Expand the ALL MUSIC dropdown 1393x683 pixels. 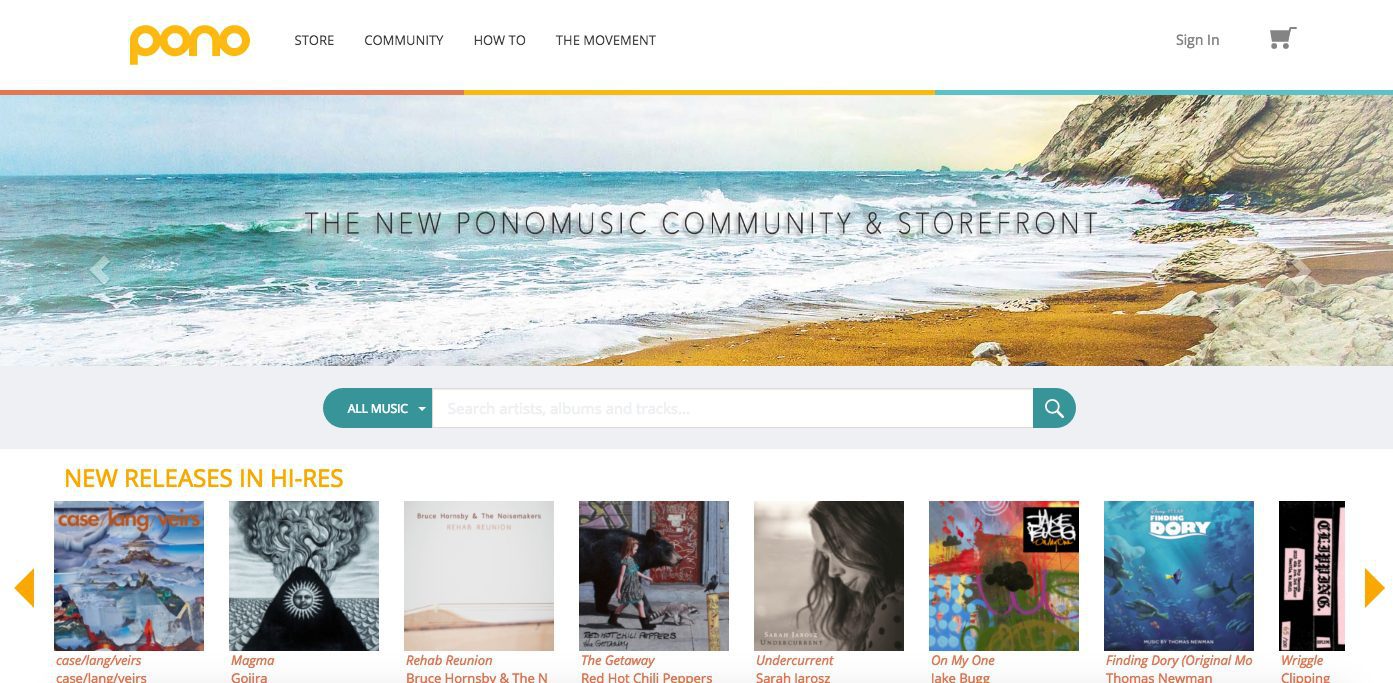[x=378, y=408]
